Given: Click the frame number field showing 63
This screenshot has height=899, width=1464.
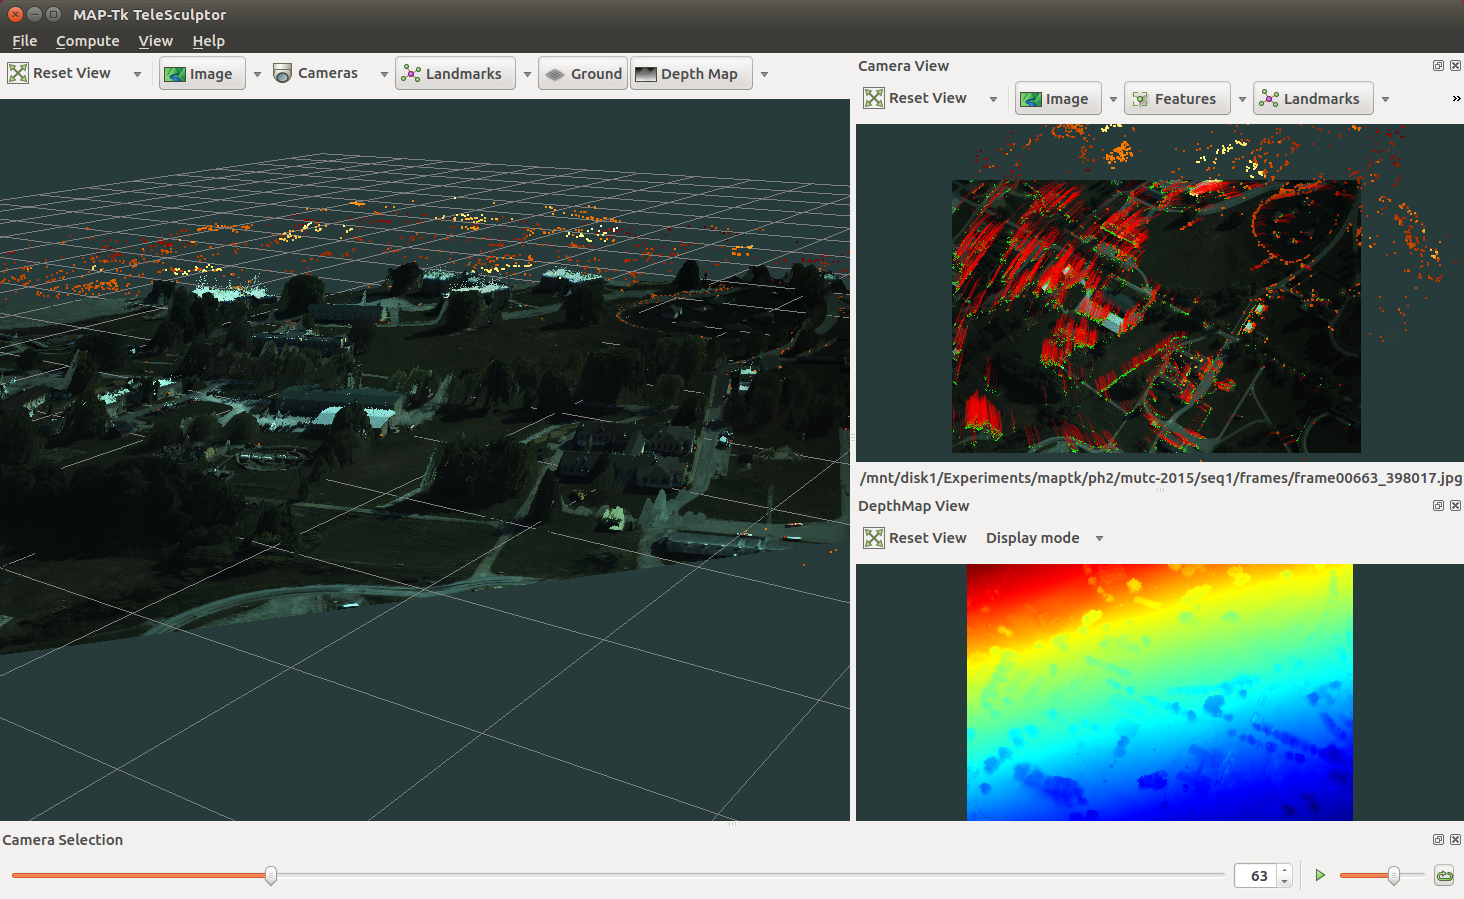Looking at the screenshot, I should (1255, 876).
